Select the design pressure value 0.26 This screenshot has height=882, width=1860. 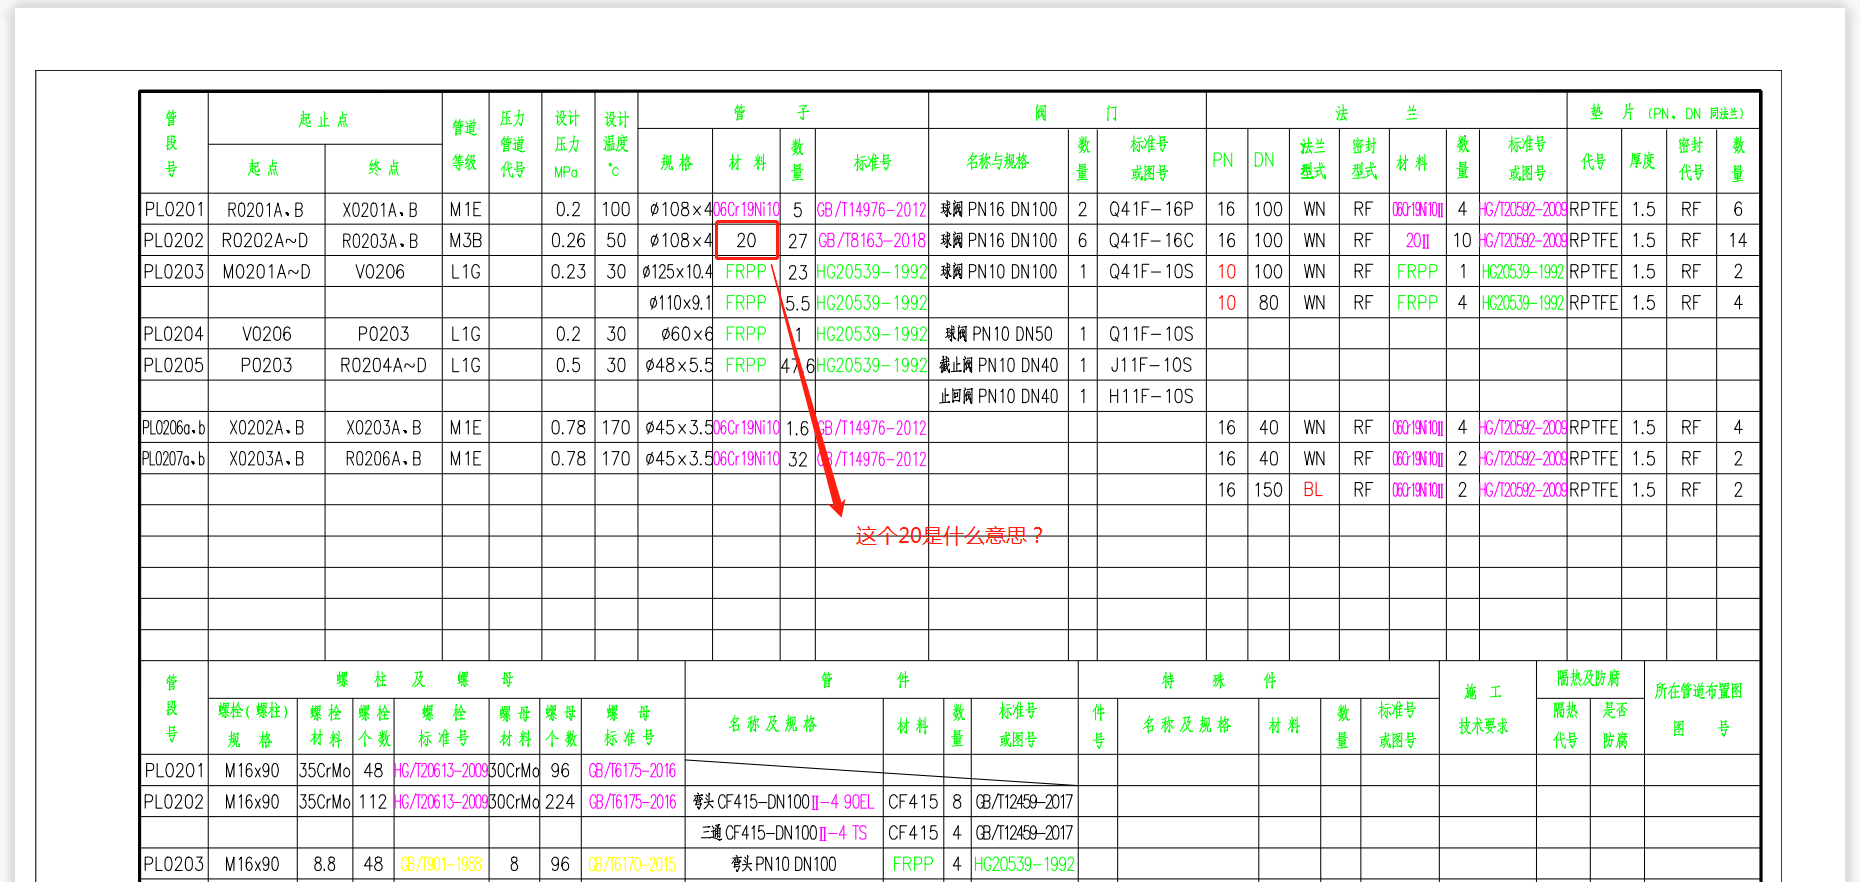coord(568,241)
